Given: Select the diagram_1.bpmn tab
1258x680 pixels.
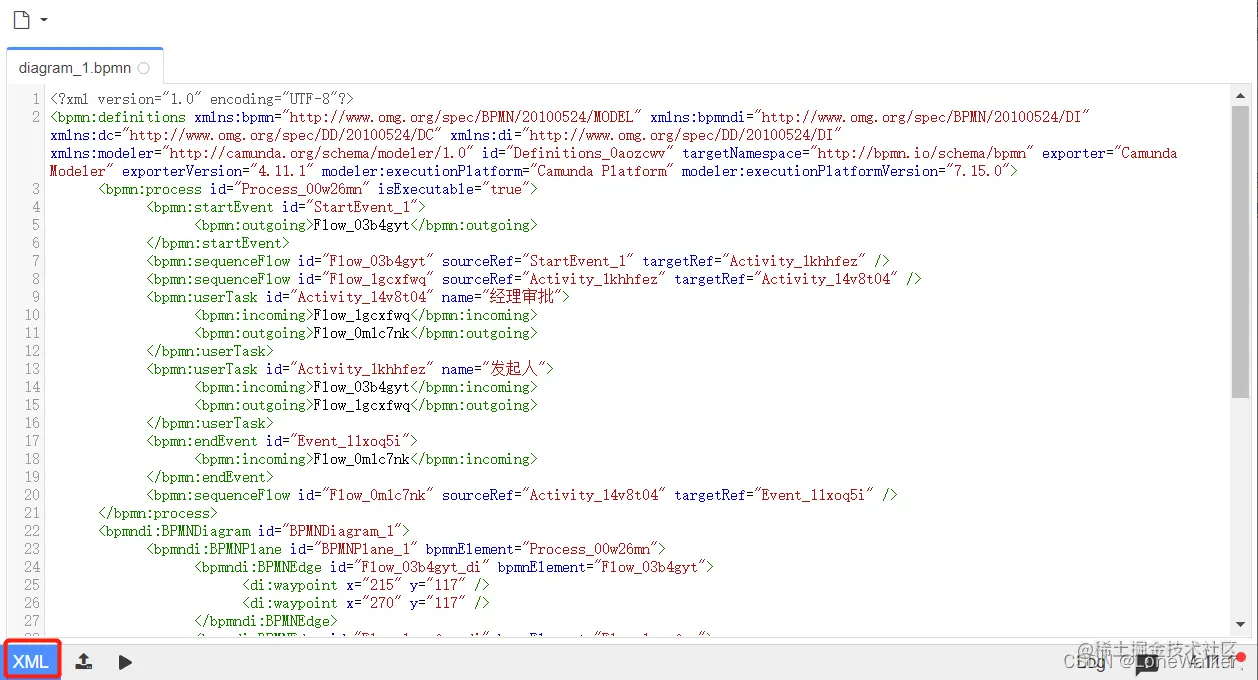Looking at the screenshot, I should click(x=84, y=68).
